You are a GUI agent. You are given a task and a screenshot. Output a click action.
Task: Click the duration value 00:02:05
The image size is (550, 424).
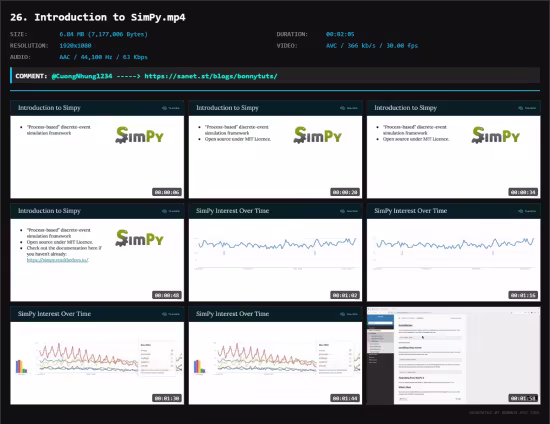[340, 34]
